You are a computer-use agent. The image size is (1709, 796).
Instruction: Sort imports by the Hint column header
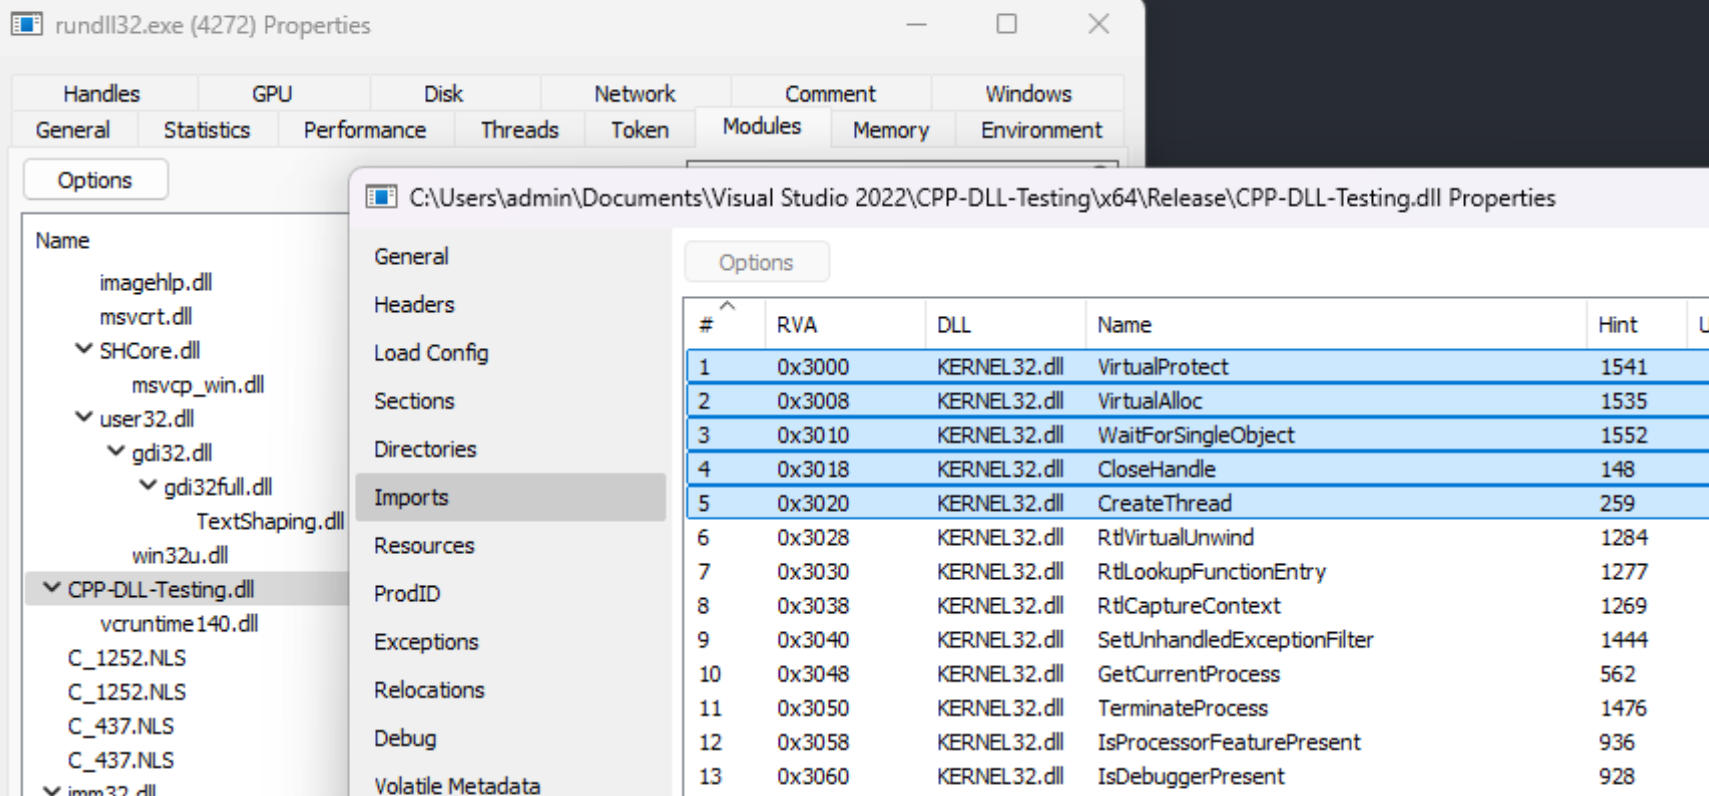(1636, 324)
